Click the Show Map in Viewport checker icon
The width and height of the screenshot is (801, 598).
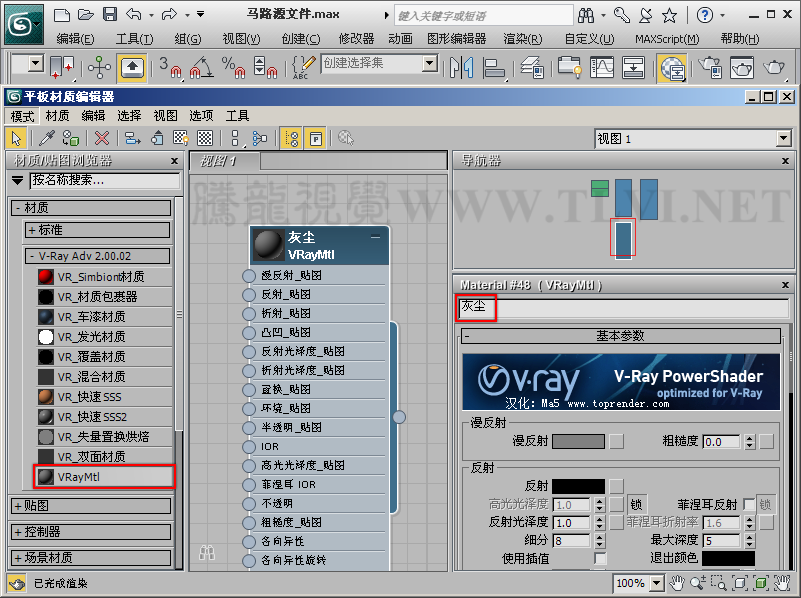pos(180,138)
